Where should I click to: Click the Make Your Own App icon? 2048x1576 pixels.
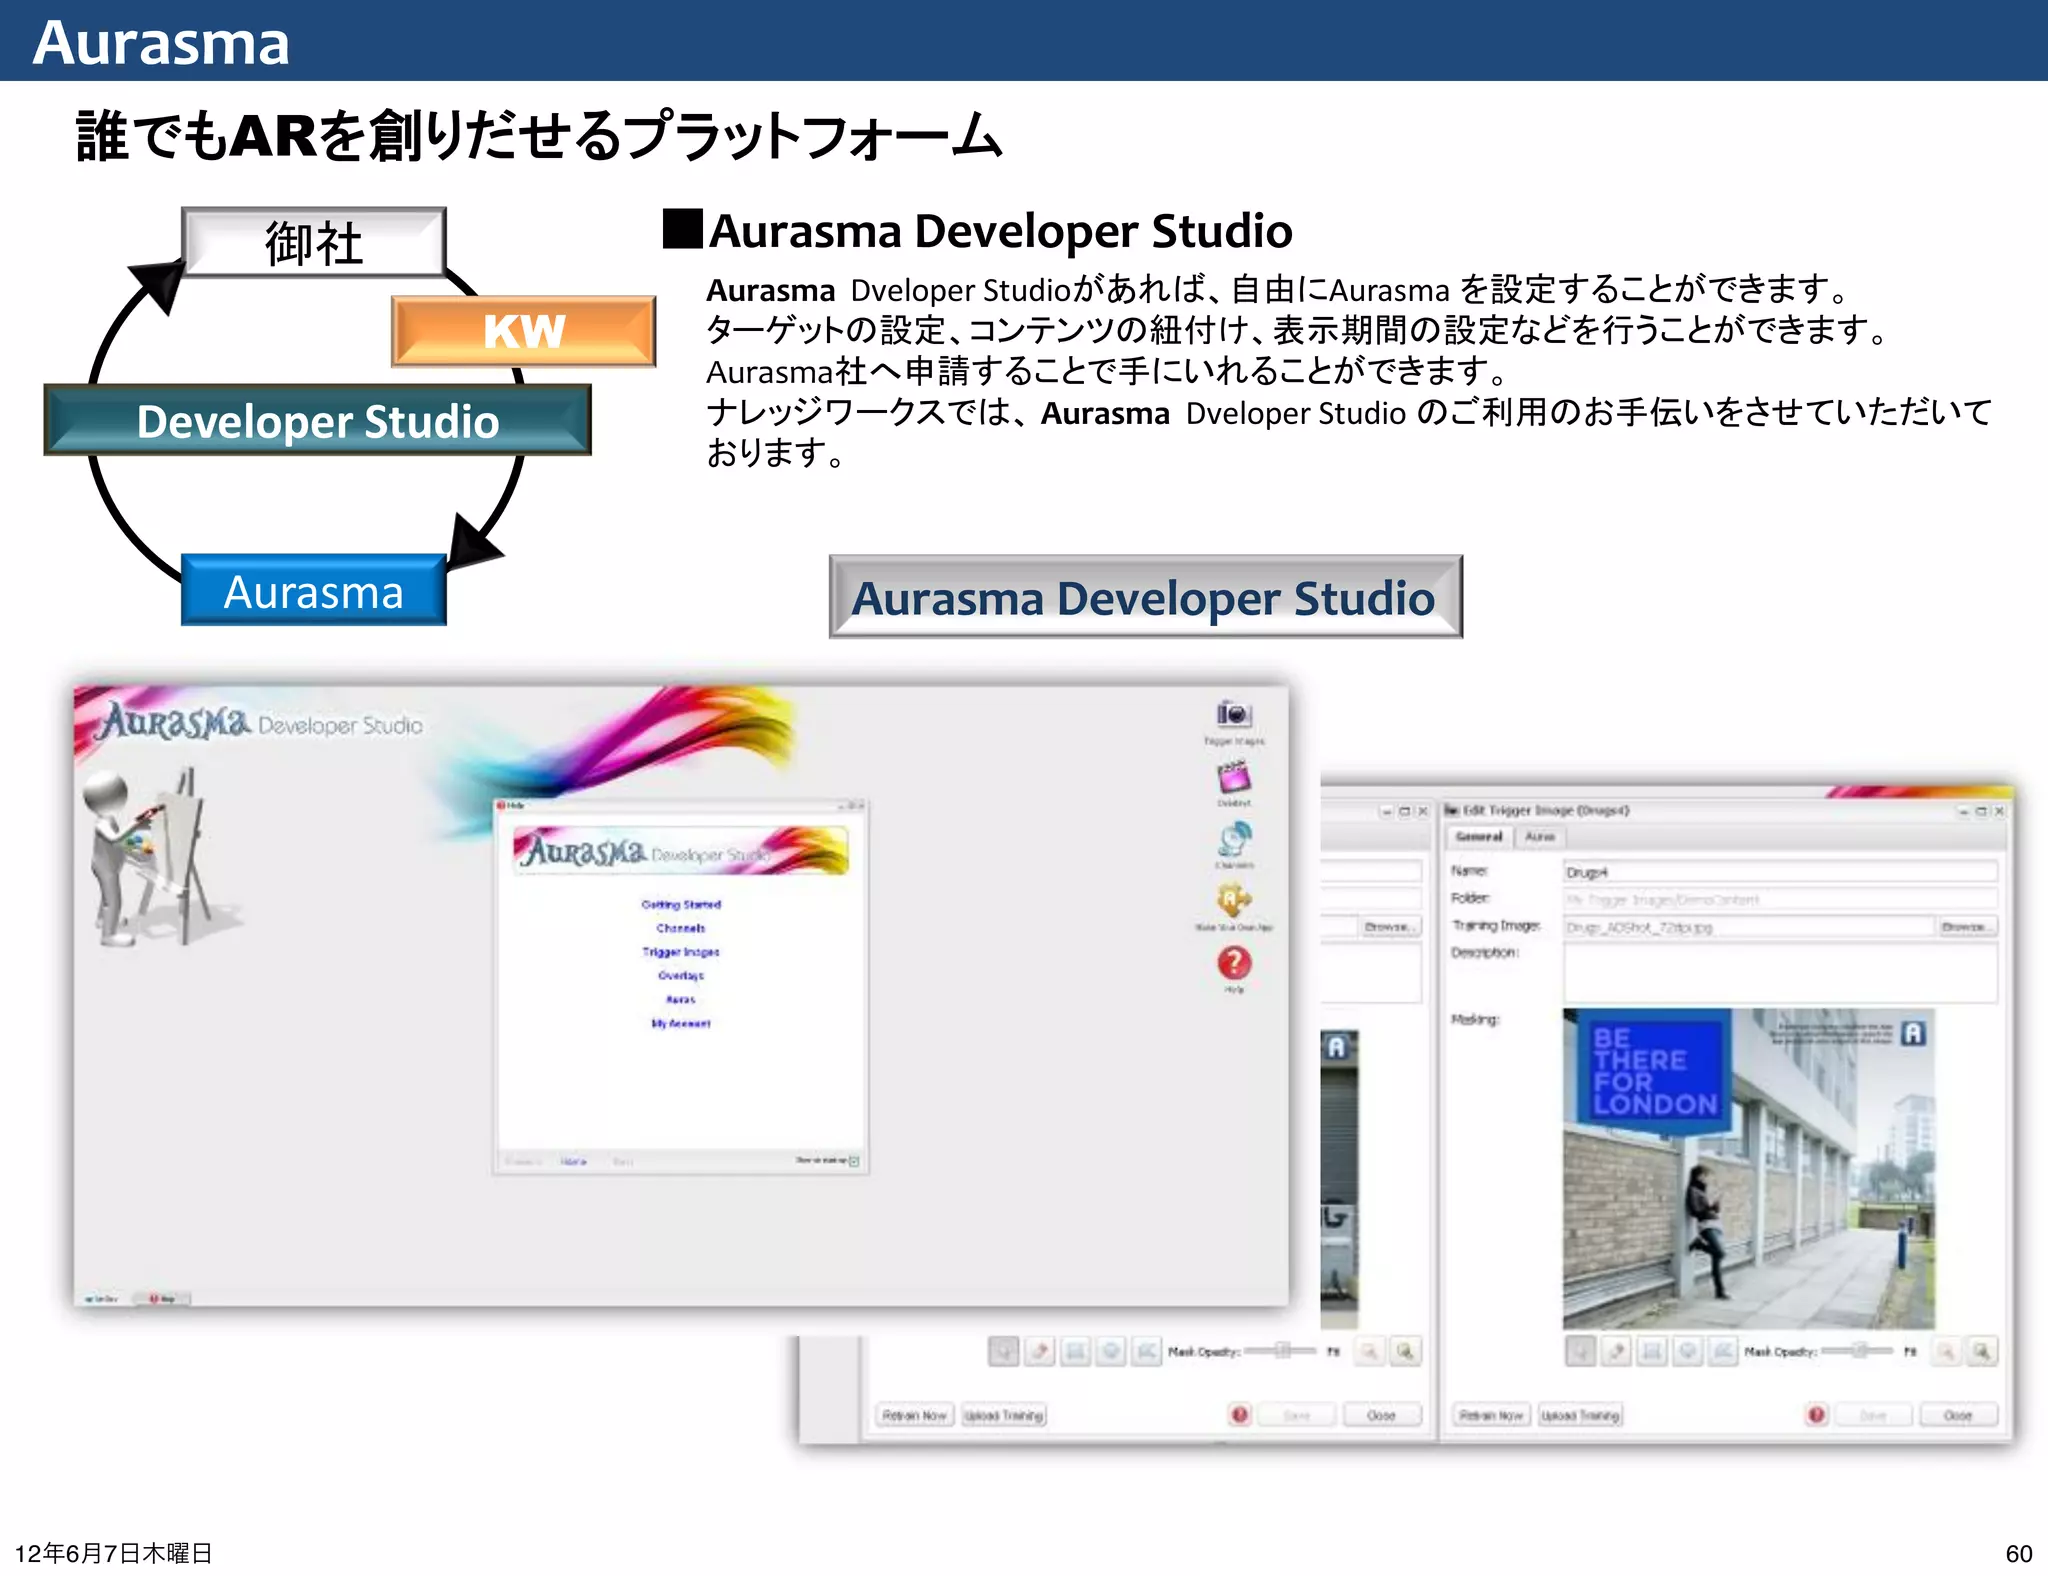pos(1234,901)
